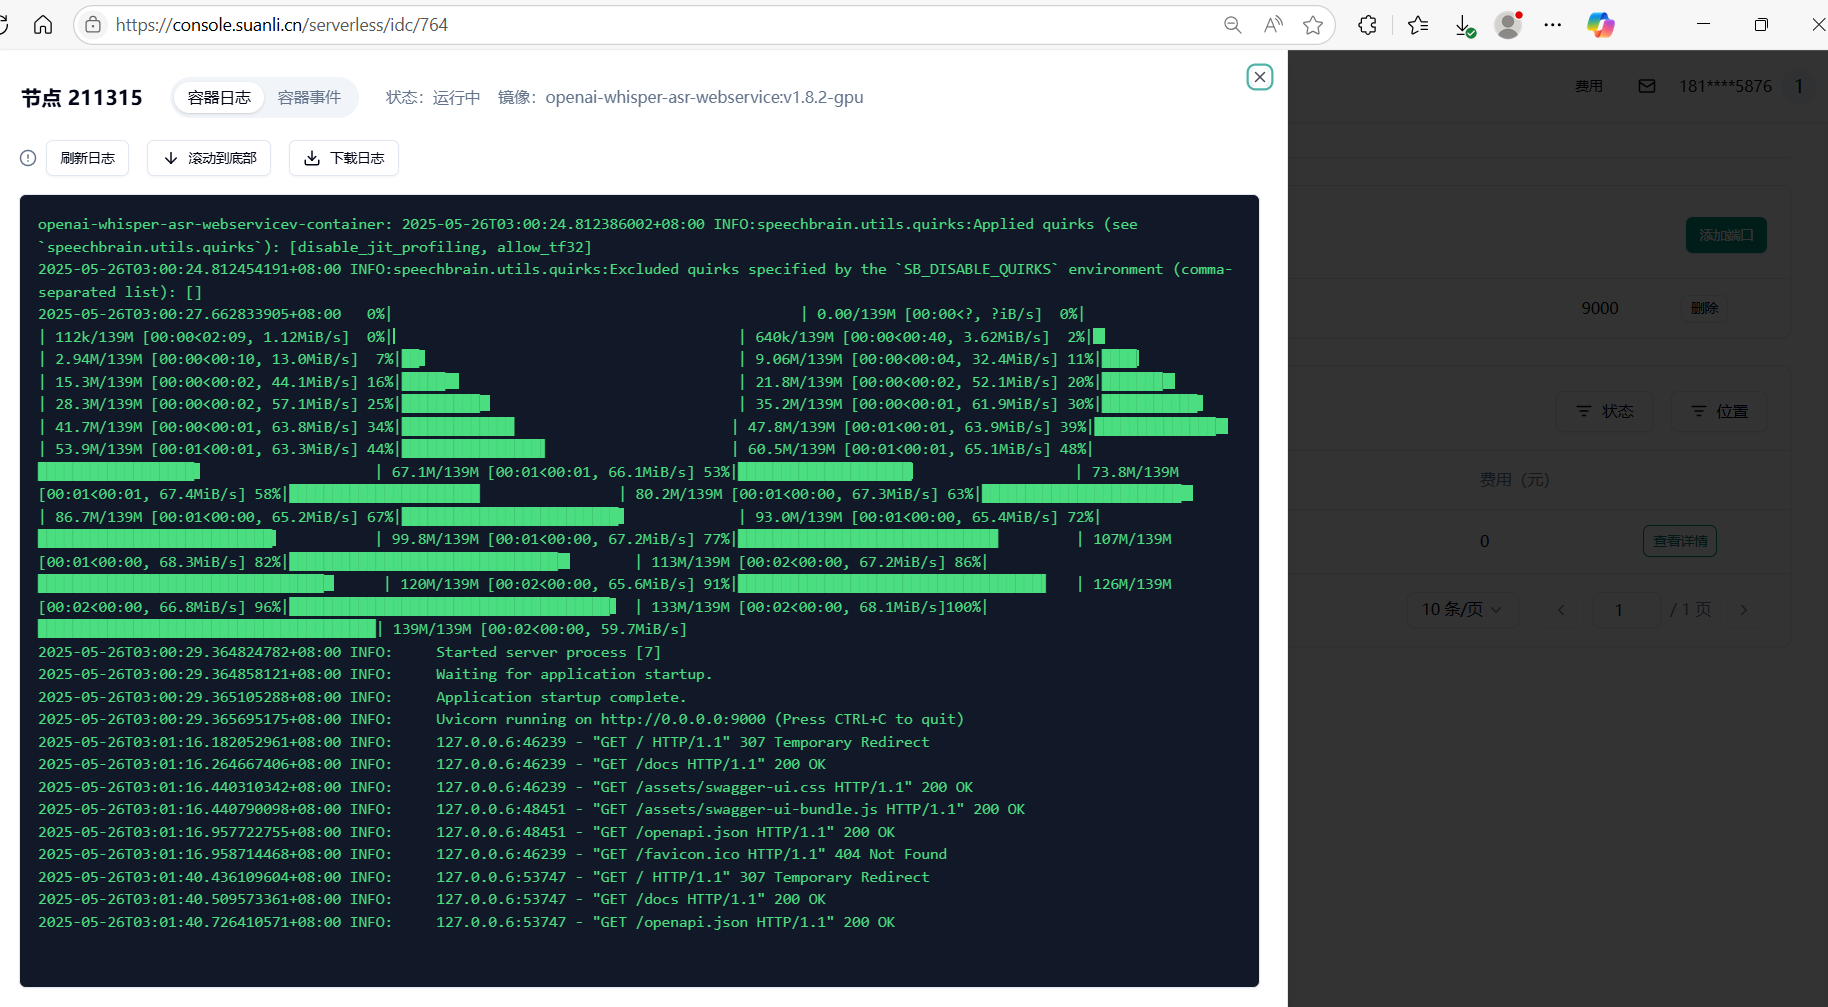Screen dimensions: 1828x1007
Task: Click the site lock icon in address bar
Action: tap(93, 25)
